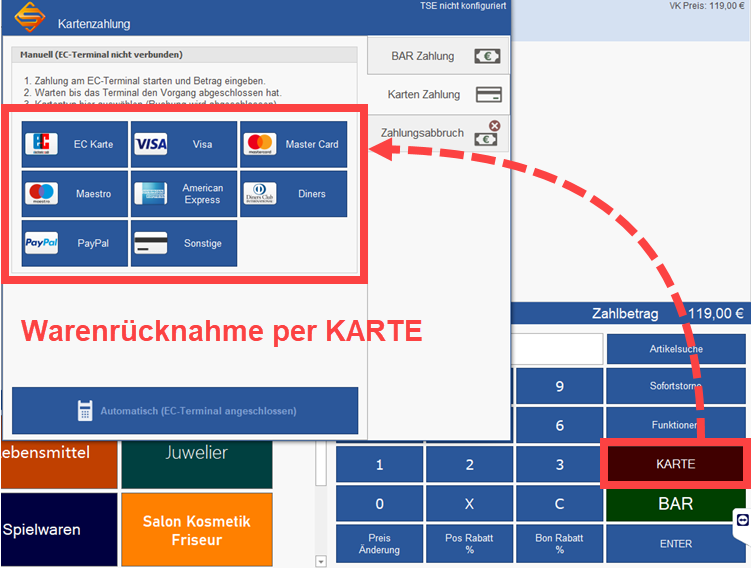Click the American Express card icon
Screen dimensions: 751x568
coord(151,193)
